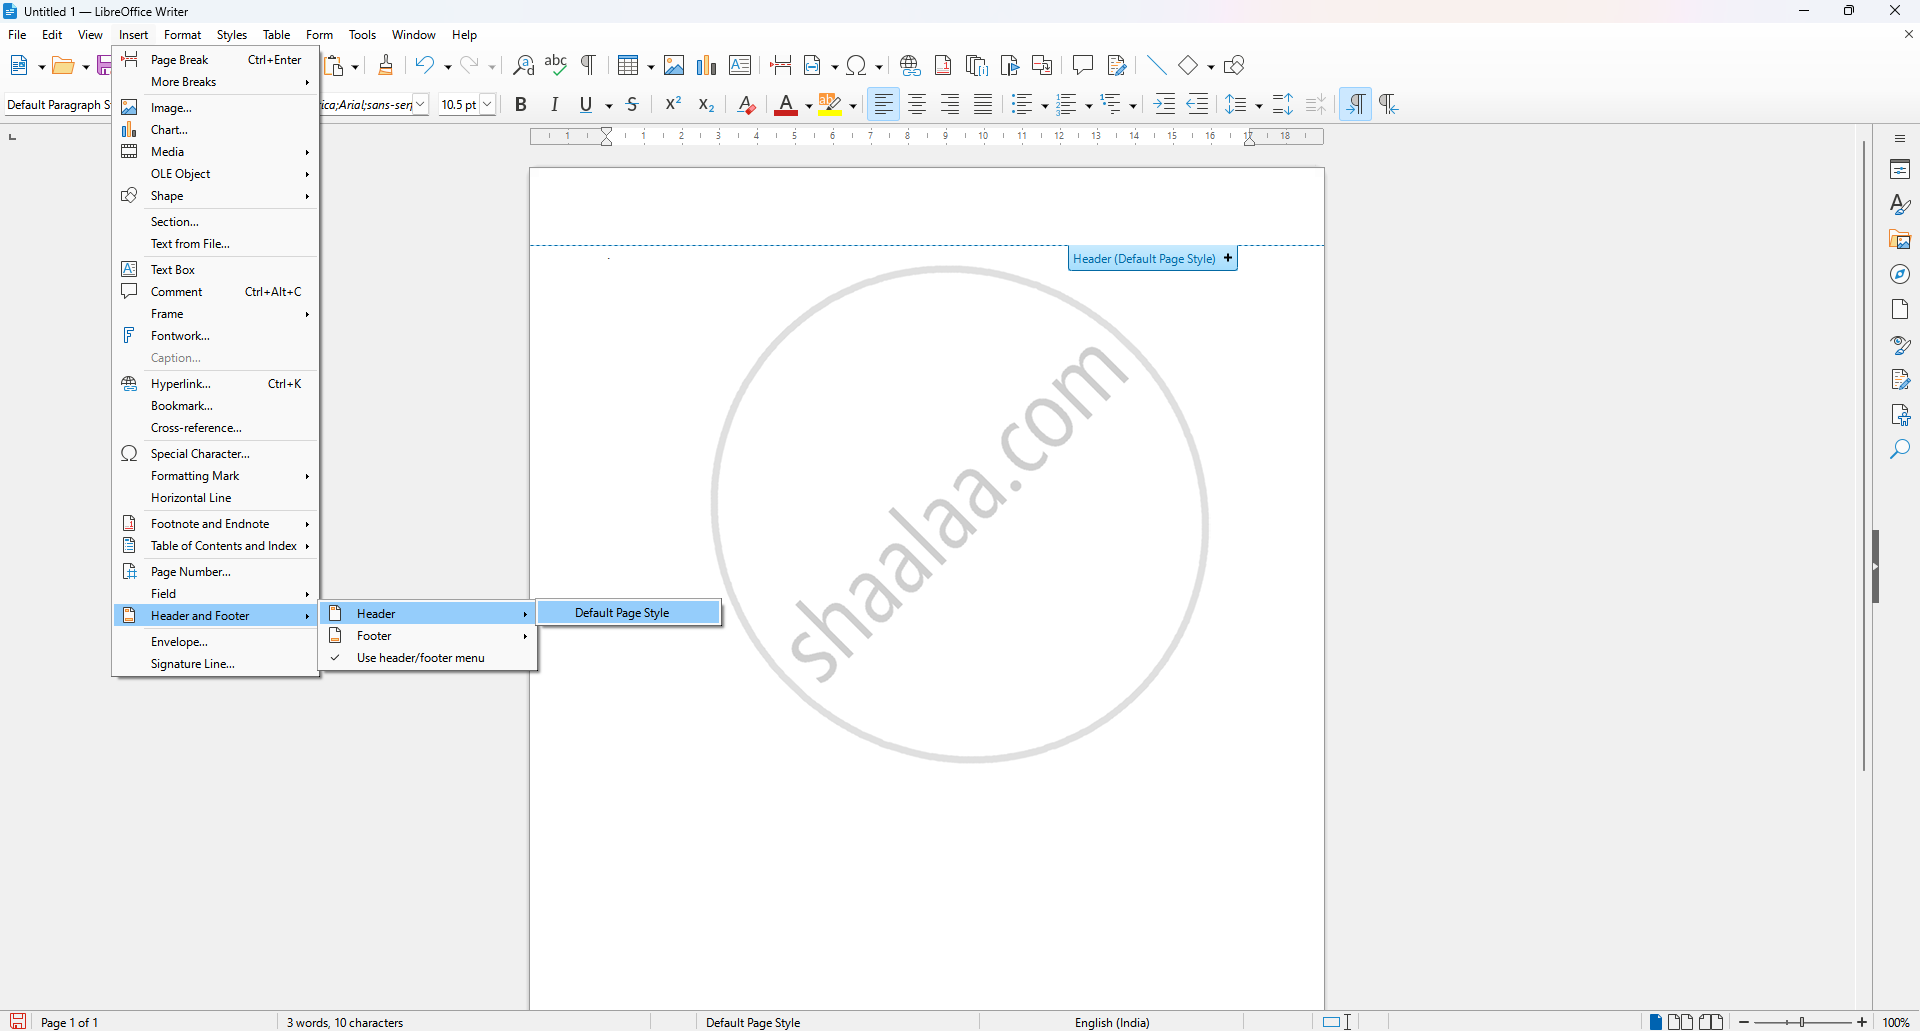Click the Insert Table icon in toolbar

point(628,66)
